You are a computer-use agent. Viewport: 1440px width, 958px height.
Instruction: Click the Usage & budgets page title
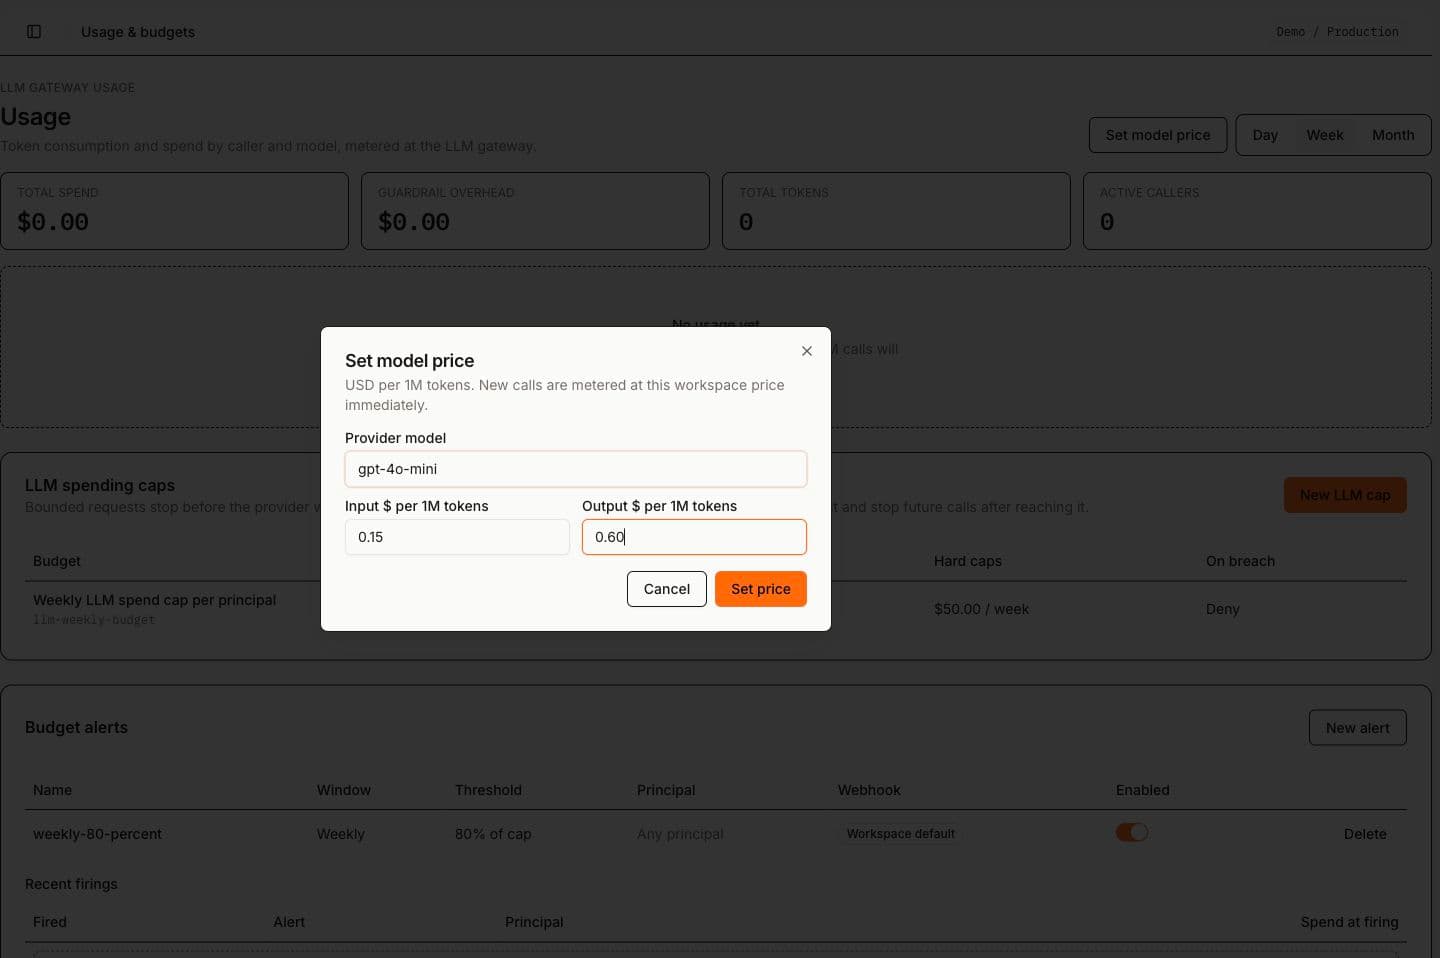(138, 32)
